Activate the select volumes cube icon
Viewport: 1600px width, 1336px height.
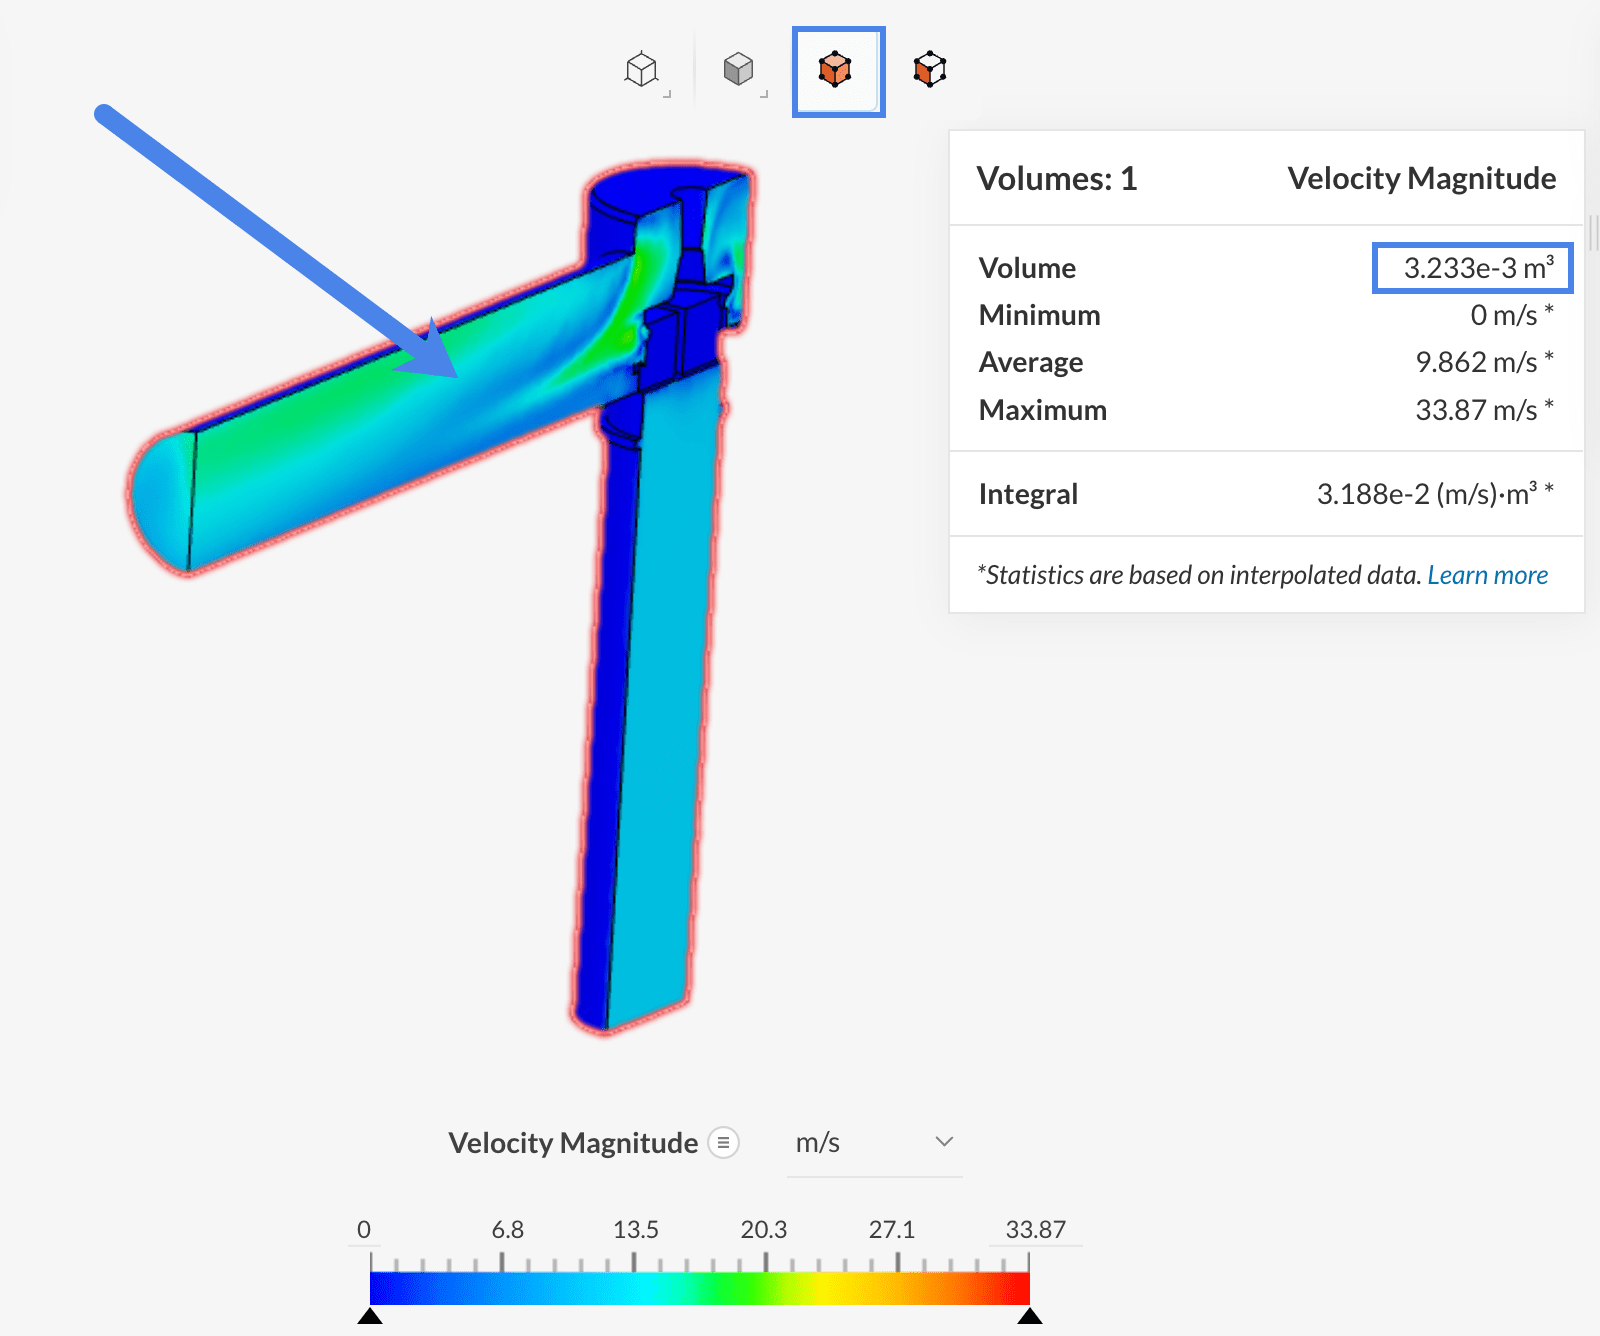click(836, 70)
